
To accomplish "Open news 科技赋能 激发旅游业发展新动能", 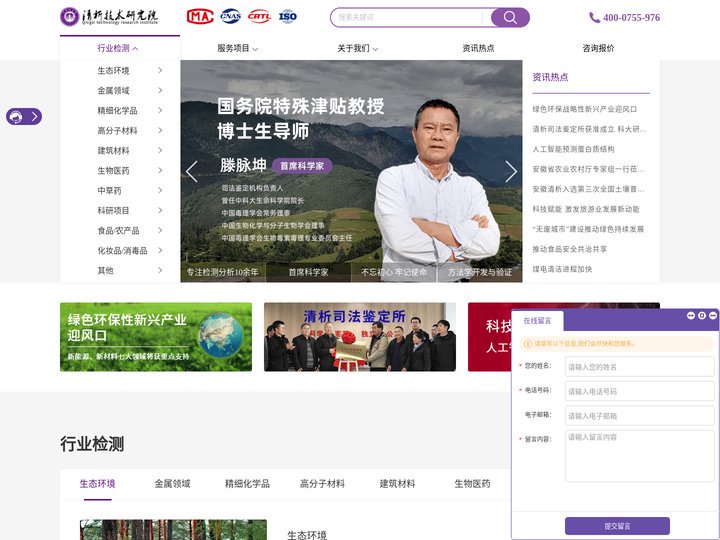I will pyautogui.click(x=586, y=209).
